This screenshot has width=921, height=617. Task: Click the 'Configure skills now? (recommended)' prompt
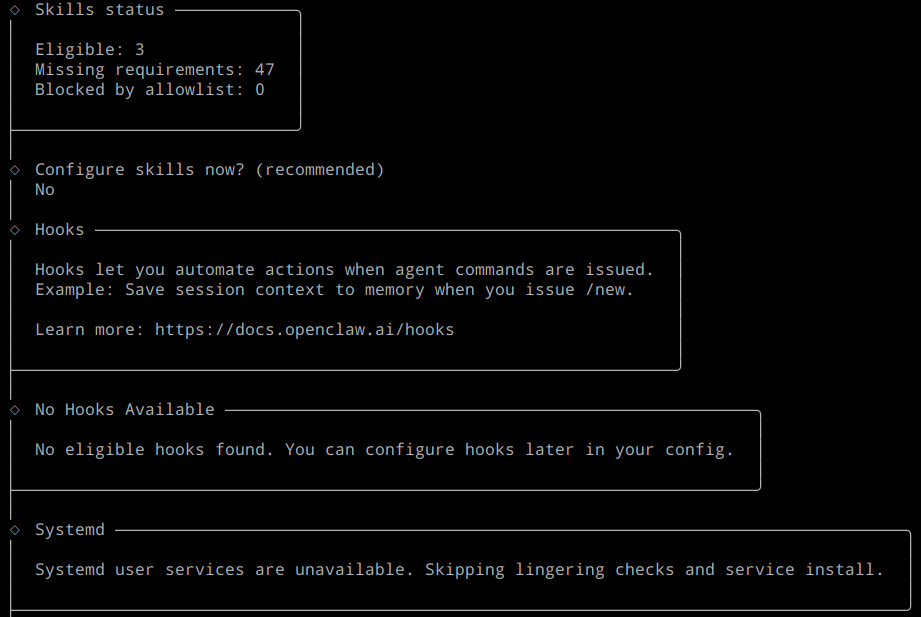209,170
